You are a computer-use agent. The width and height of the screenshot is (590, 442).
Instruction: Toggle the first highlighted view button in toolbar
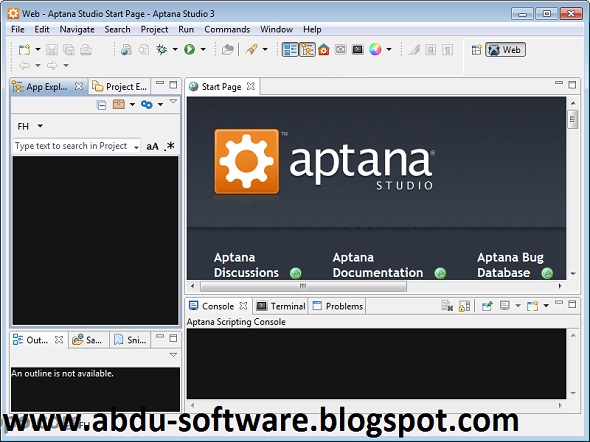290,49
